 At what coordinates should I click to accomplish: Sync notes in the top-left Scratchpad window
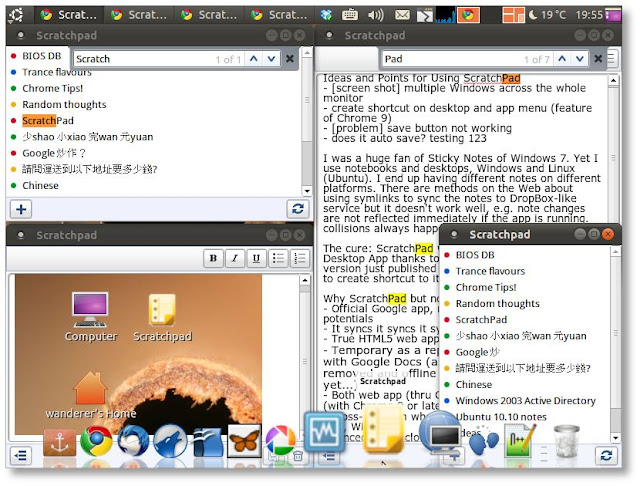[x=298, y=209]
